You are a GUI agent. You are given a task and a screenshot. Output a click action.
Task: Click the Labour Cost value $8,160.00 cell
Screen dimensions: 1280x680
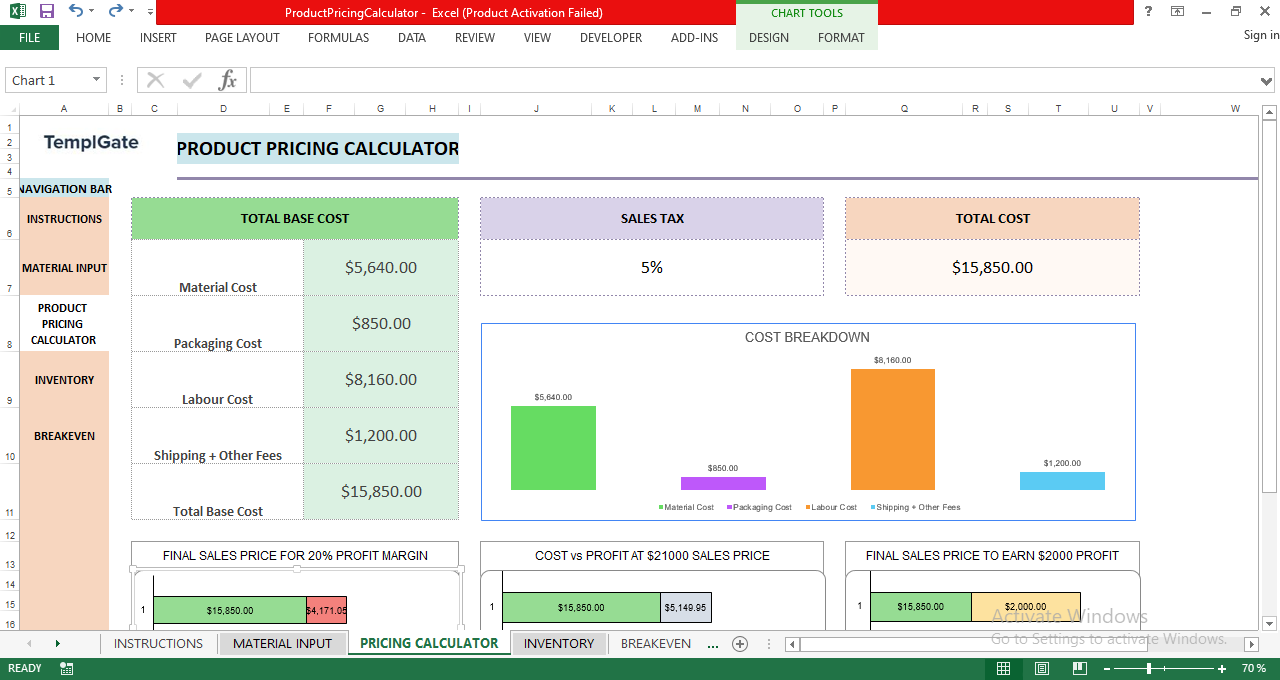tap(381, 379)
